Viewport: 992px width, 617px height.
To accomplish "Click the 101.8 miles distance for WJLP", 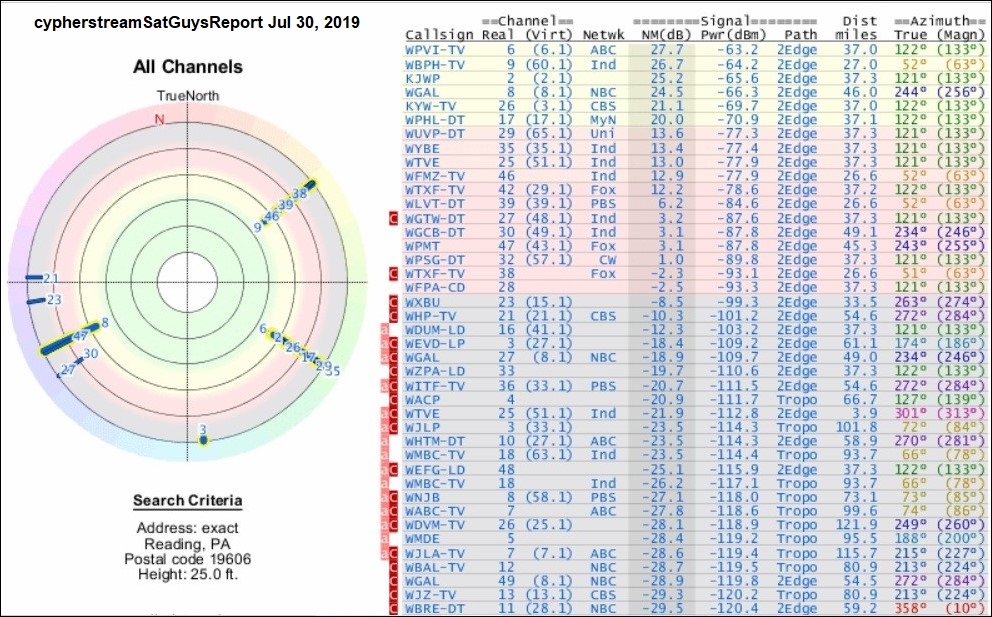I will pyautogui.click(x=856, y=428).
